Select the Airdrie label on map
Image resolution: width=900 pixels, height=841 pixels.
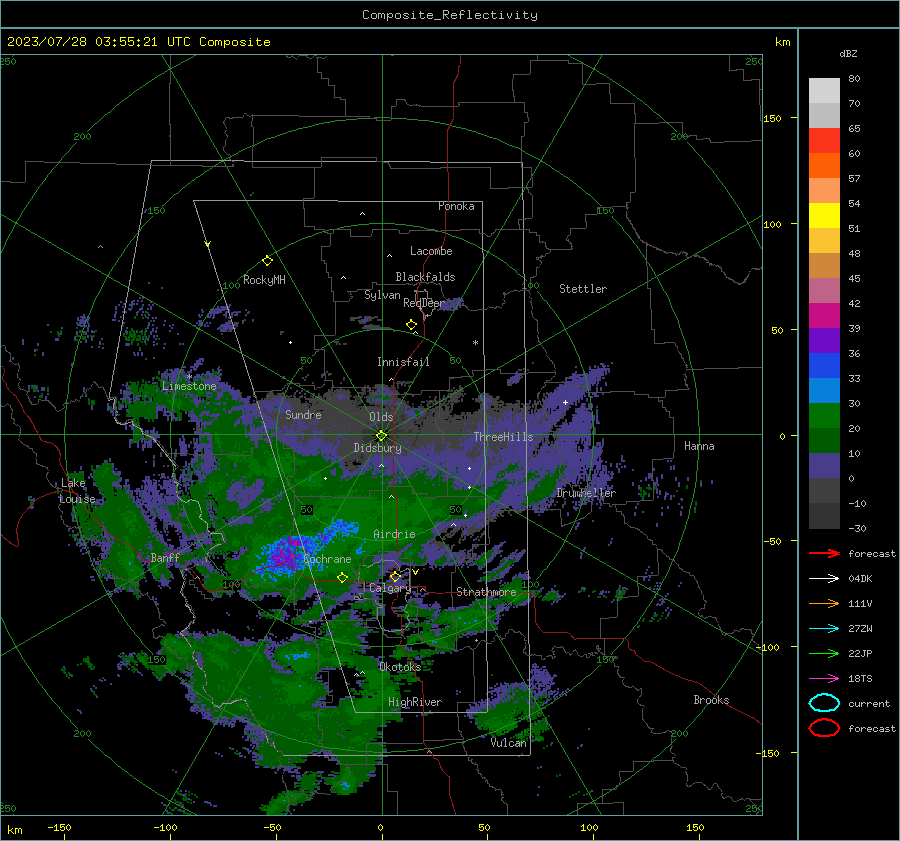click(394, 534)
